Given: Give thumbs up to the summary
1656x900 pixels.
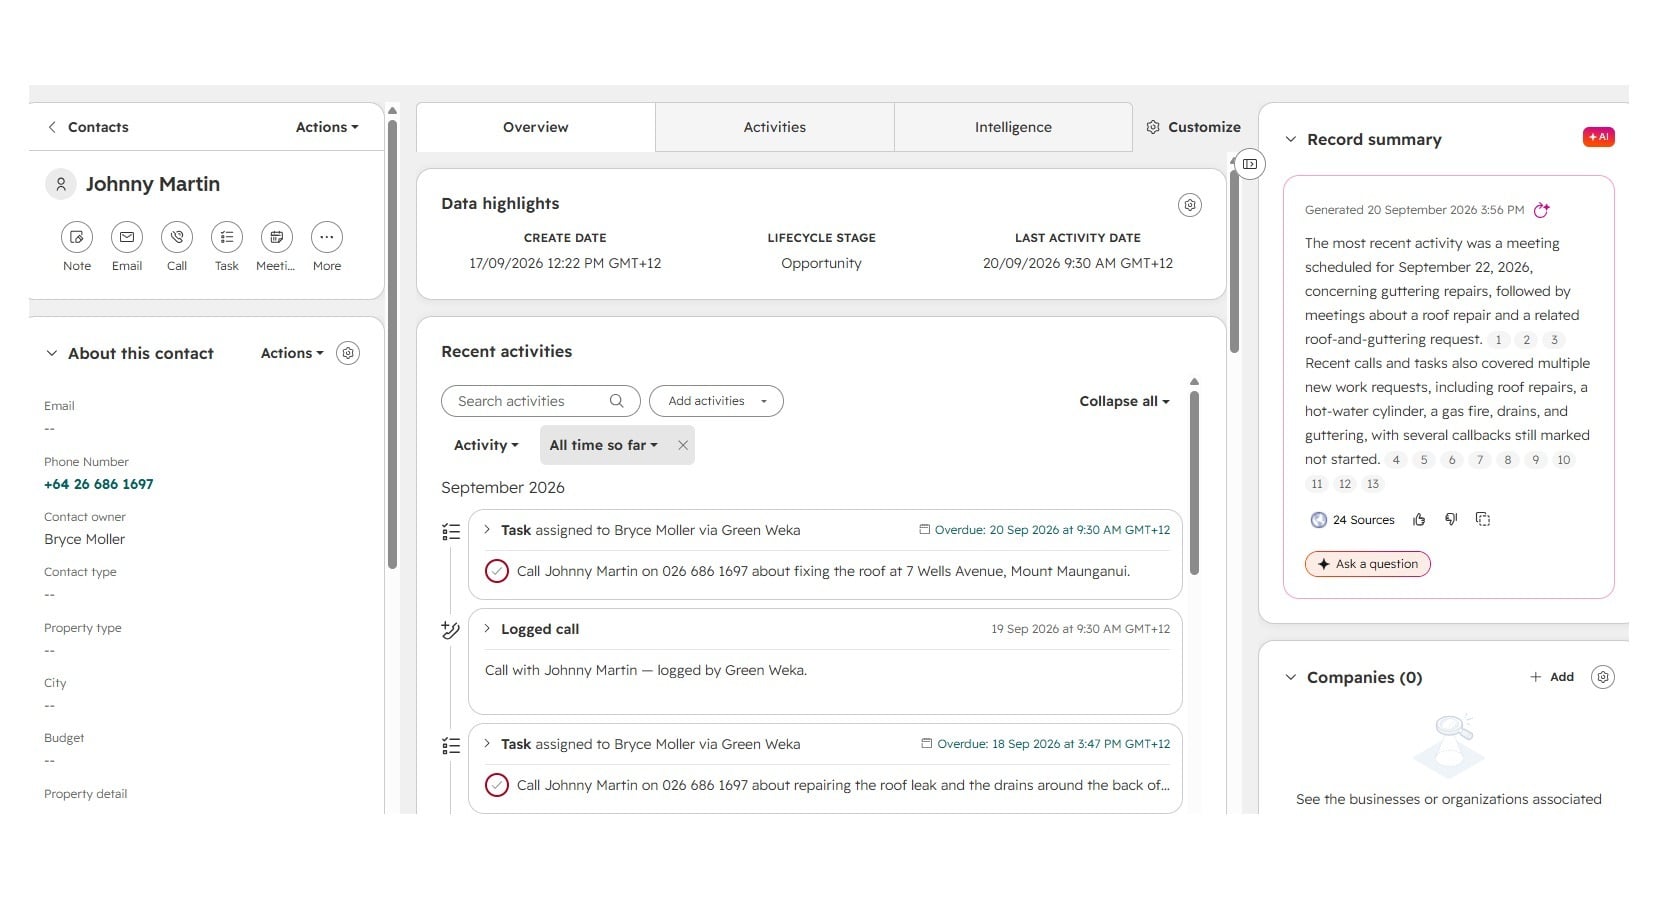Looking at the screenshot, I should pos(1419,519).
